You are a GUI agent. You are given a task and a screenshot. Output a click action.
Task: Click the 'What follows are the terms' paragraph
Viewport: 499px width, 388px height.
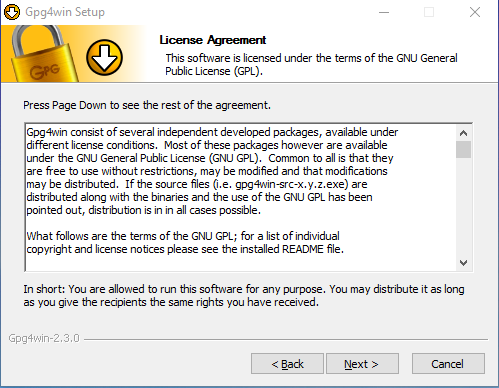(185, 243)
